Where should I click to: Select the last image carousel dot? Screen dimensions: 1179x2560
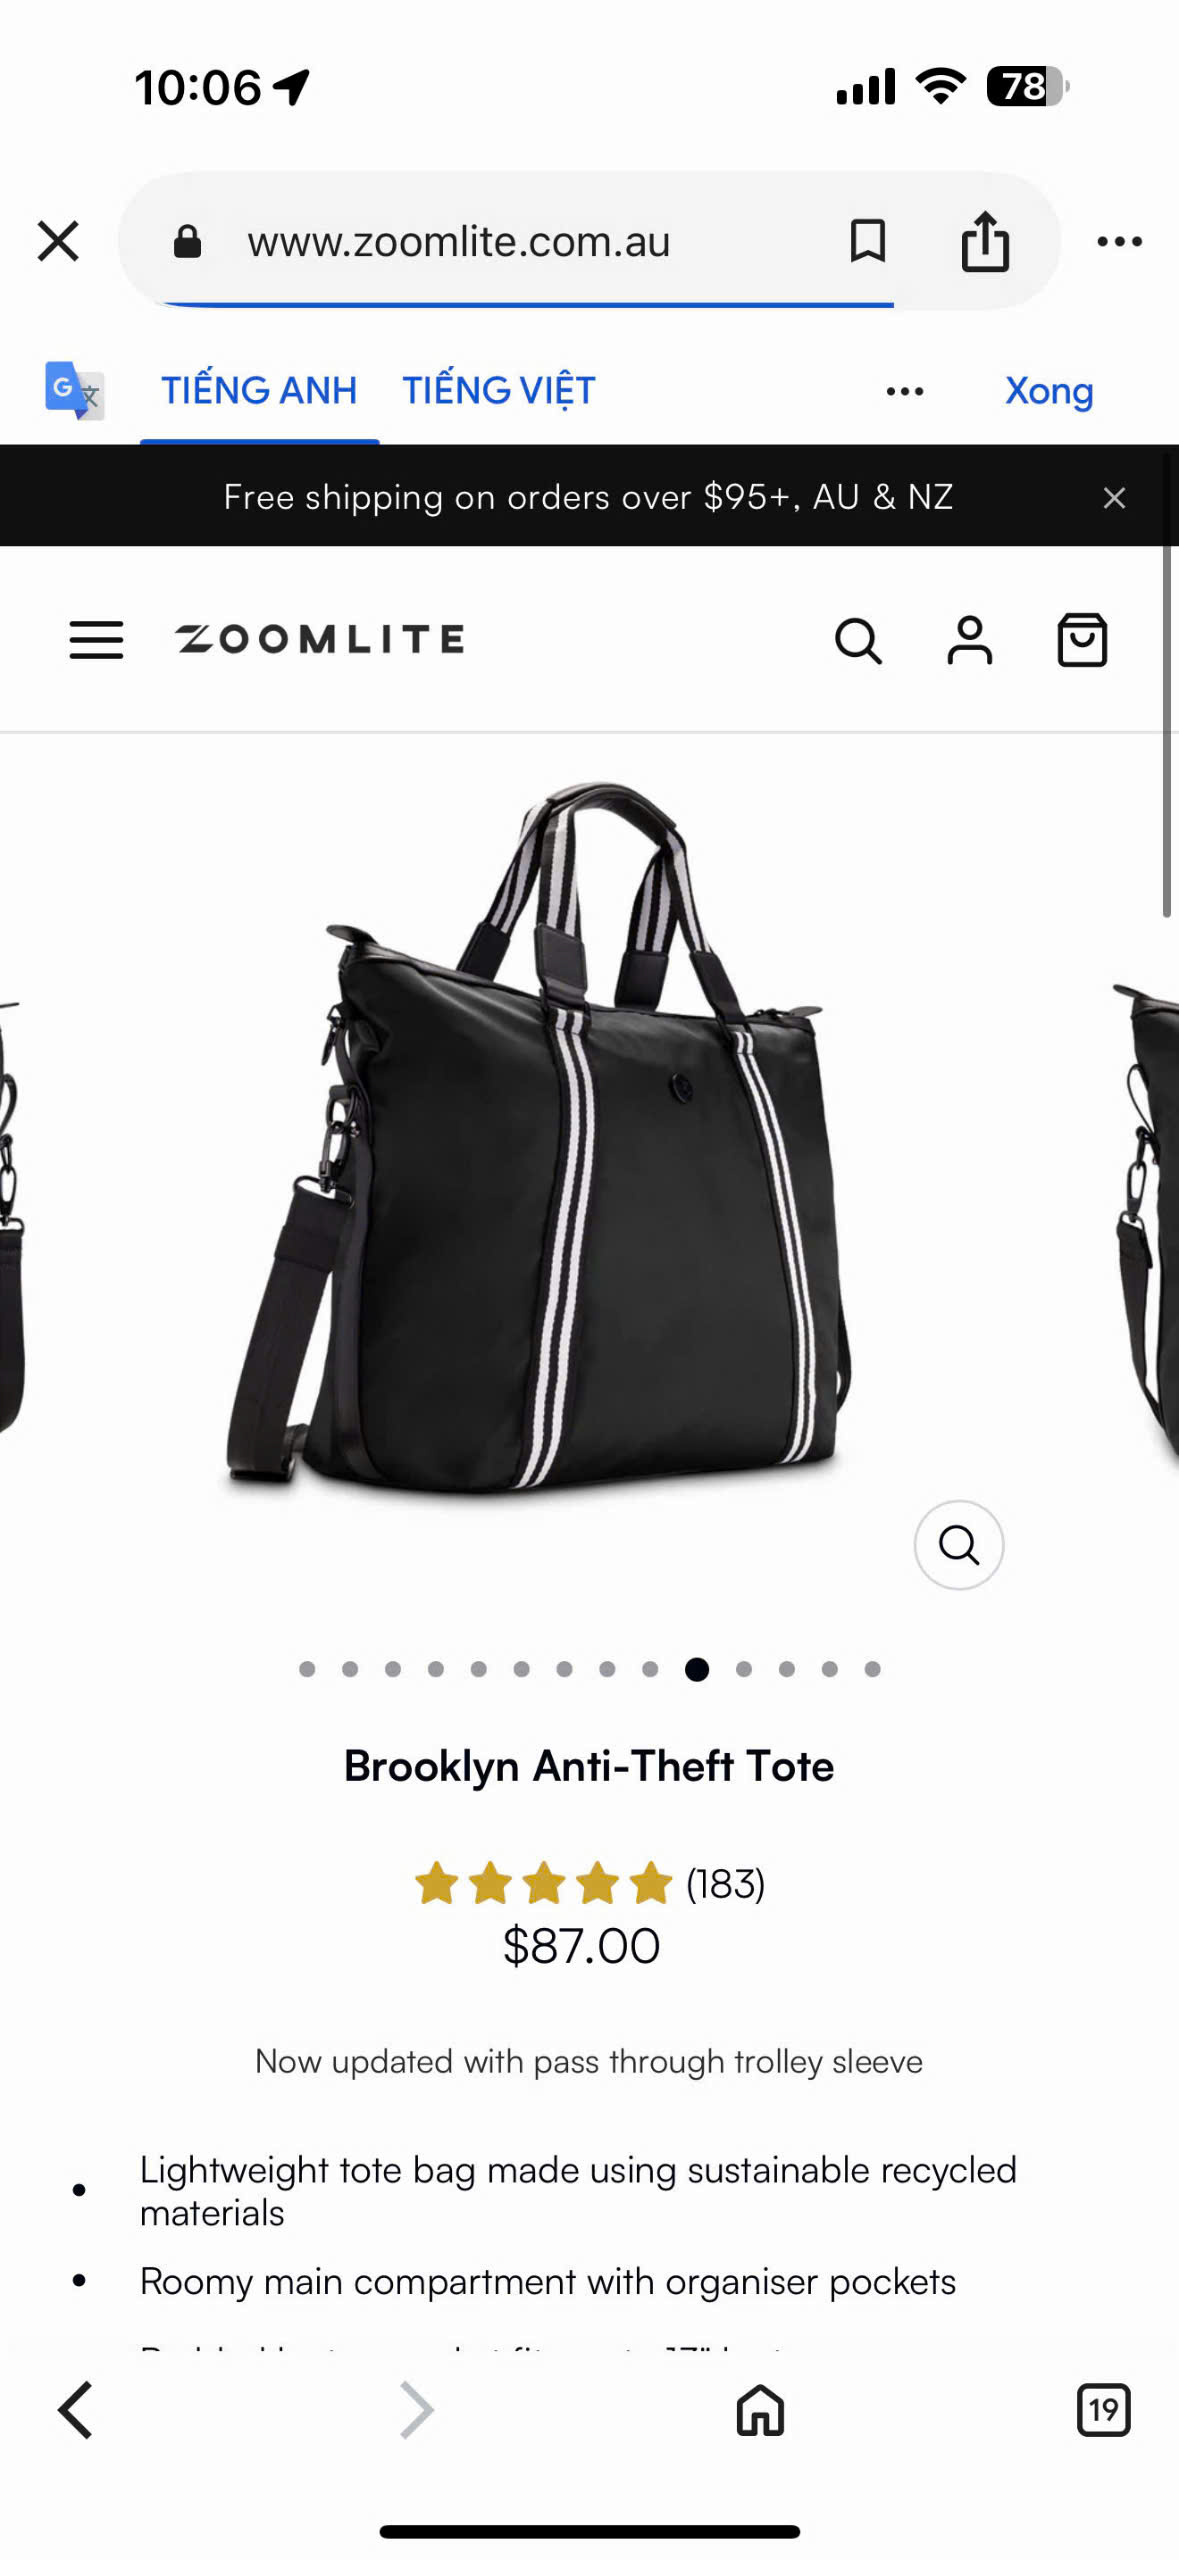coord(872,1668)
